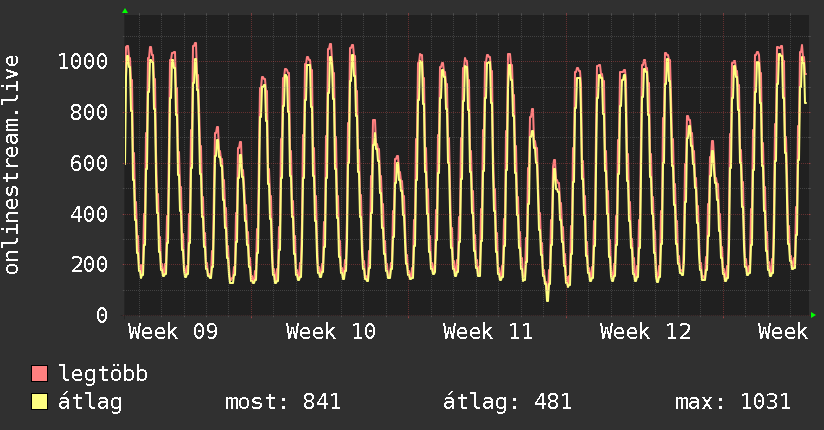Click the red legtöbb legend color swatch

point(40,374)
